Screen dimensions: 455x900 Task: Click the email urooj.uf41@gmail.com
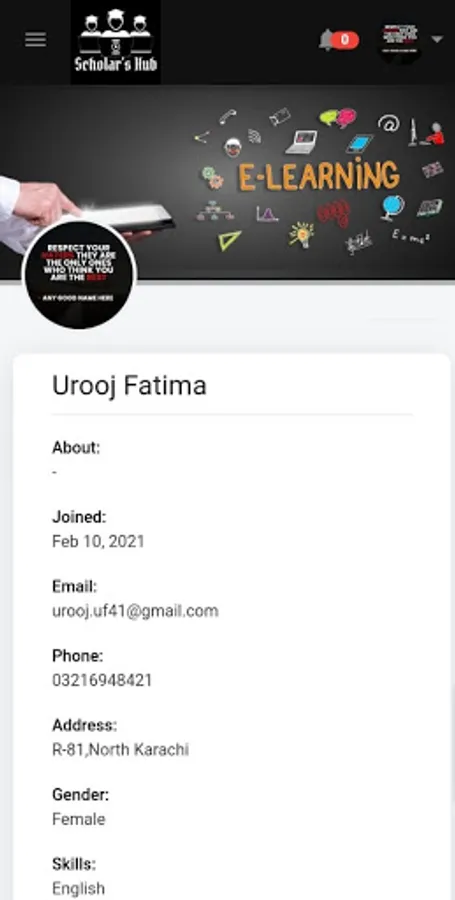click(x=135, y=611)
